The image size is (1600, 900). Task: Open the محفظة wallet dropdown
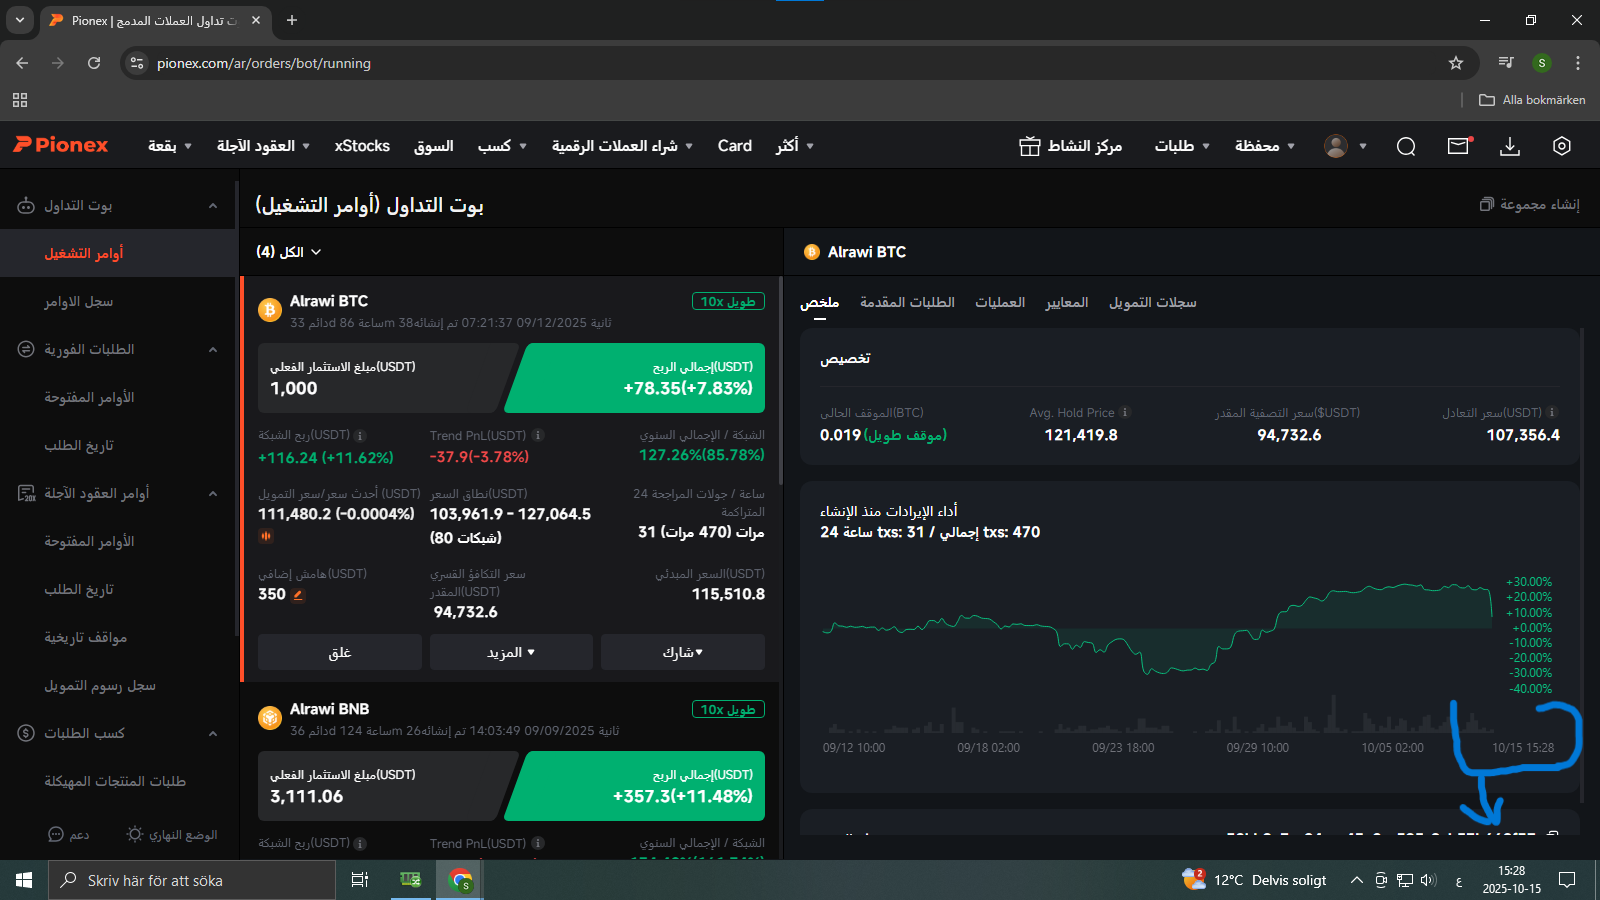1265,146
